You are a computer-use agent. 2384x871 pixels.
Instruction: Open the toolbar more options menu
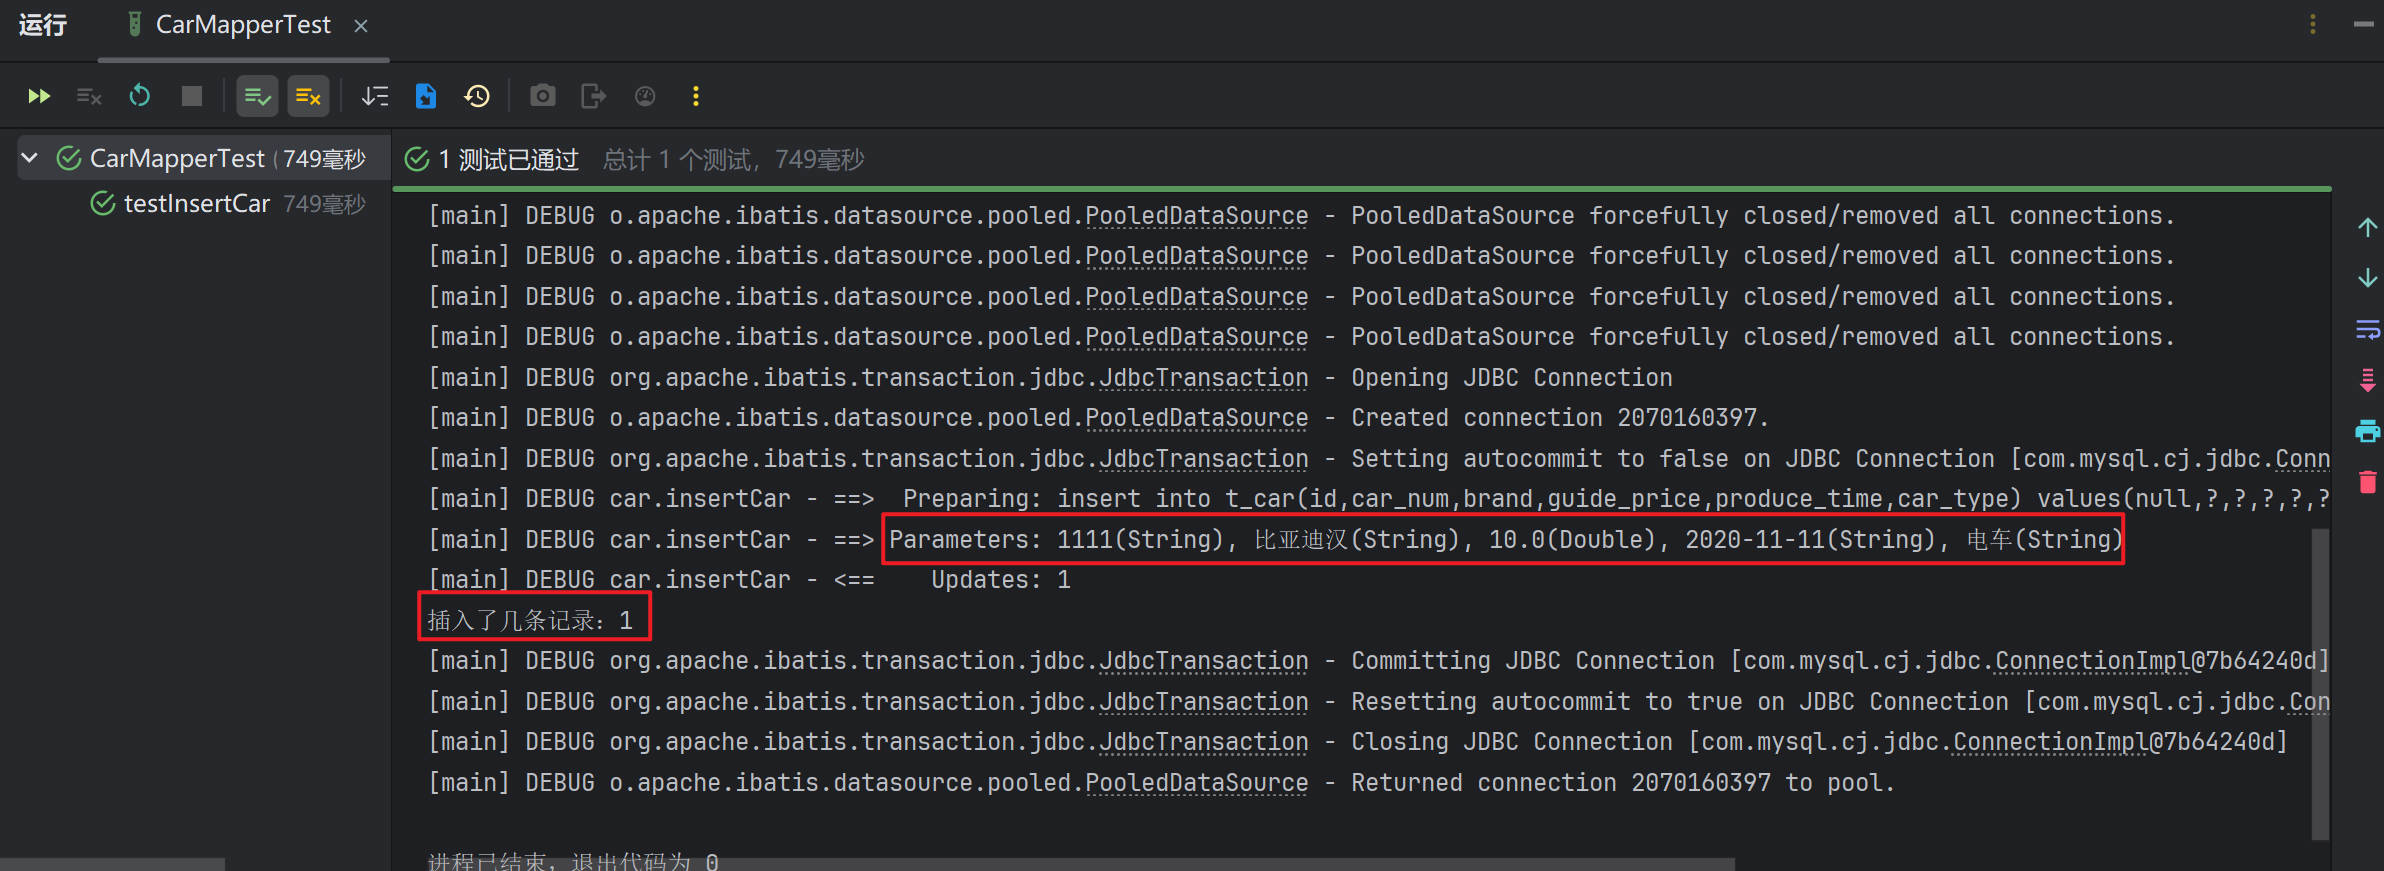coord(696,96)
